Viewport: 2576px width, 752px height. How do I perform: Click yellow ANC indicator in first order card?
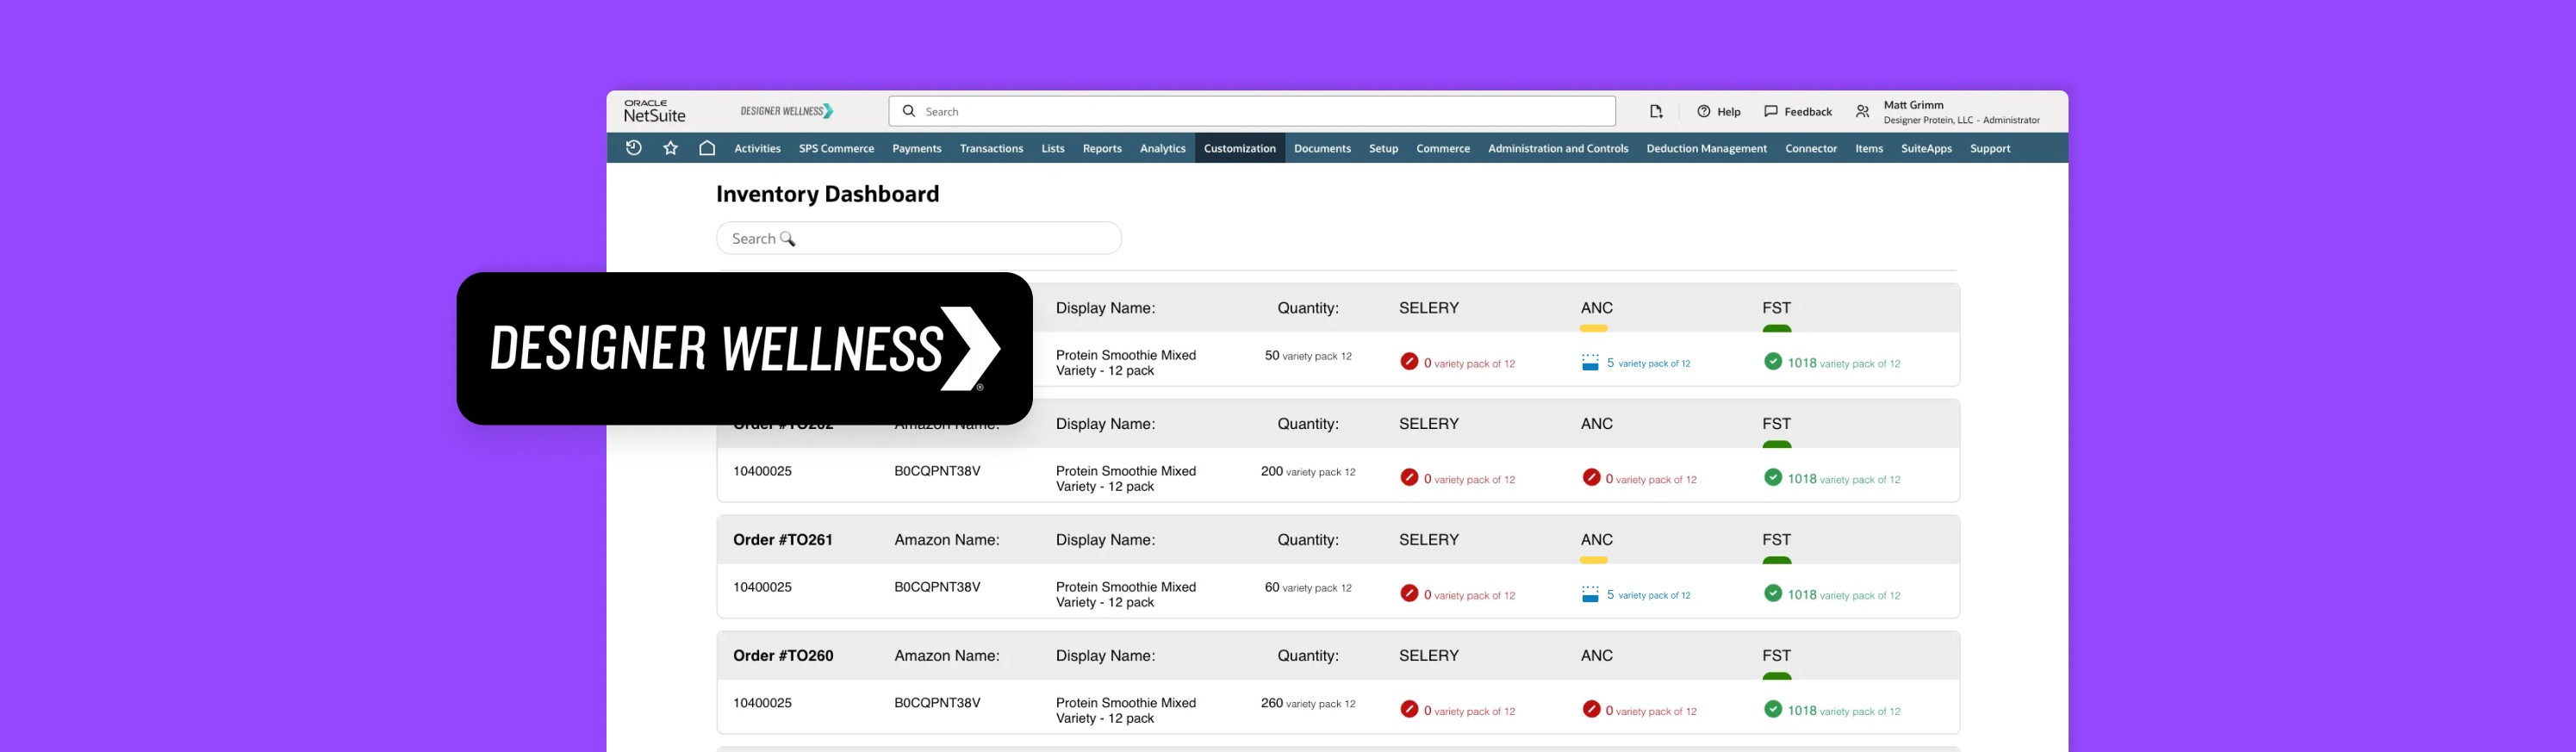(x=1594, y=328)
